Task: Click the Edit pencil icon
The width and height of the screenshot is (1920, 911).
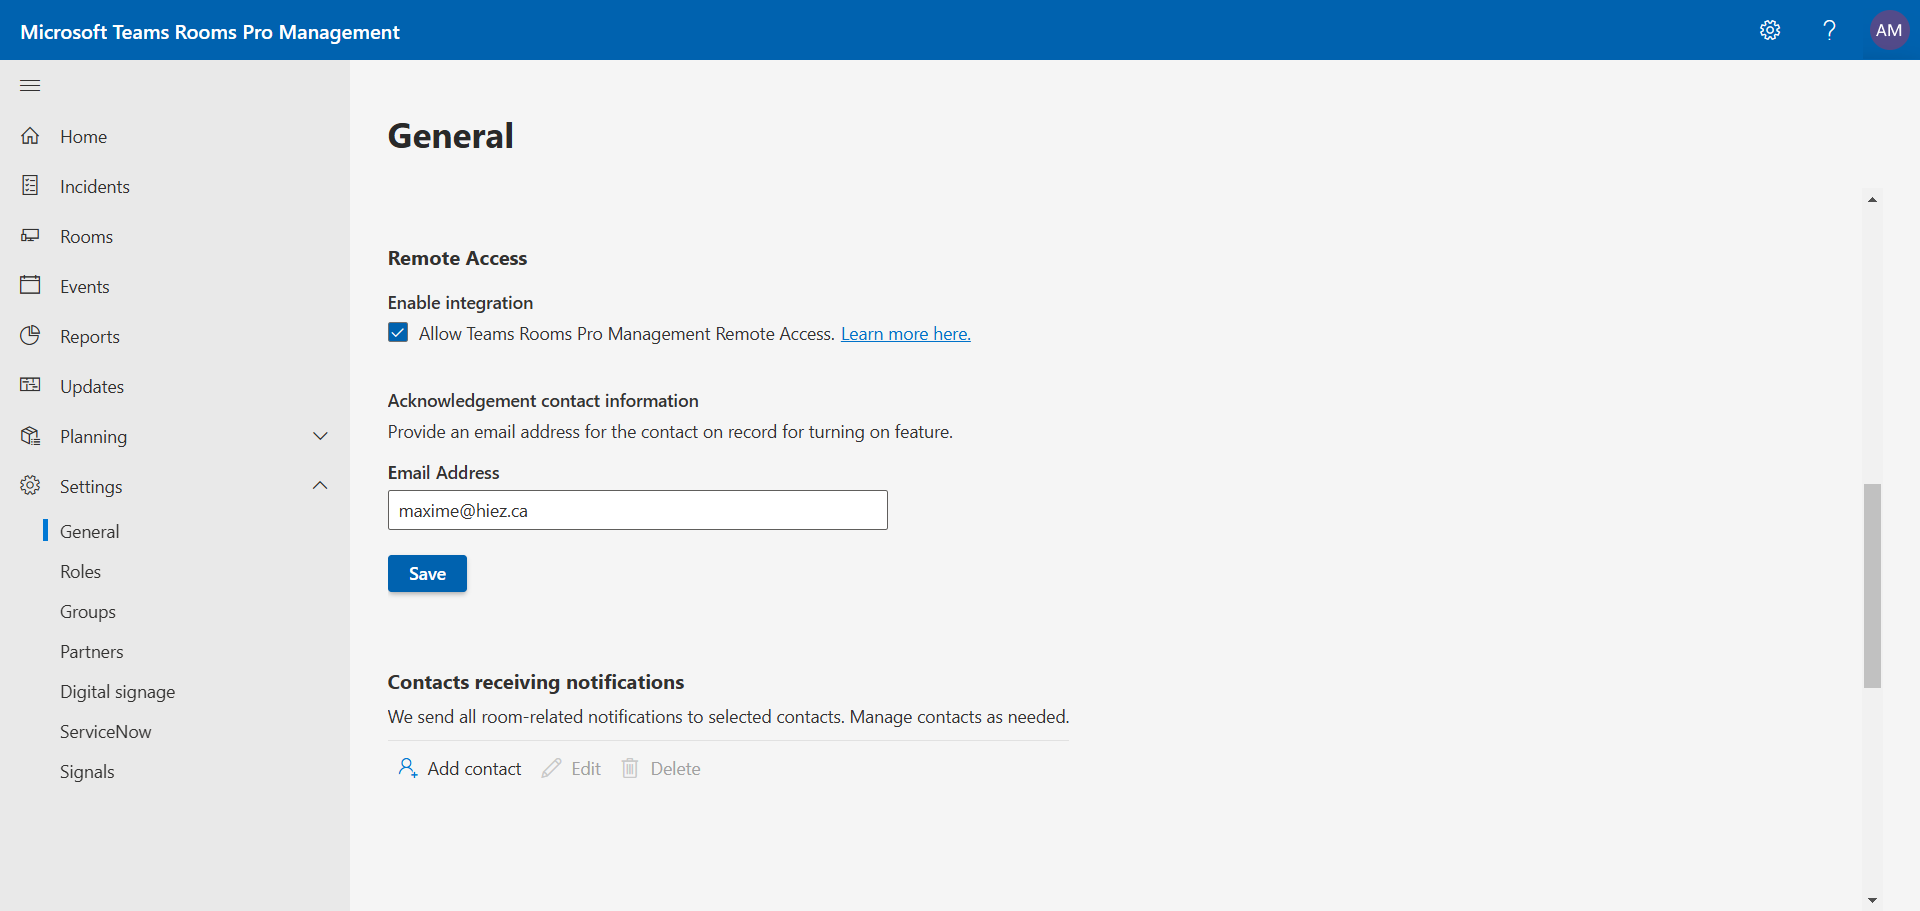Action: [x=551, y=768]
